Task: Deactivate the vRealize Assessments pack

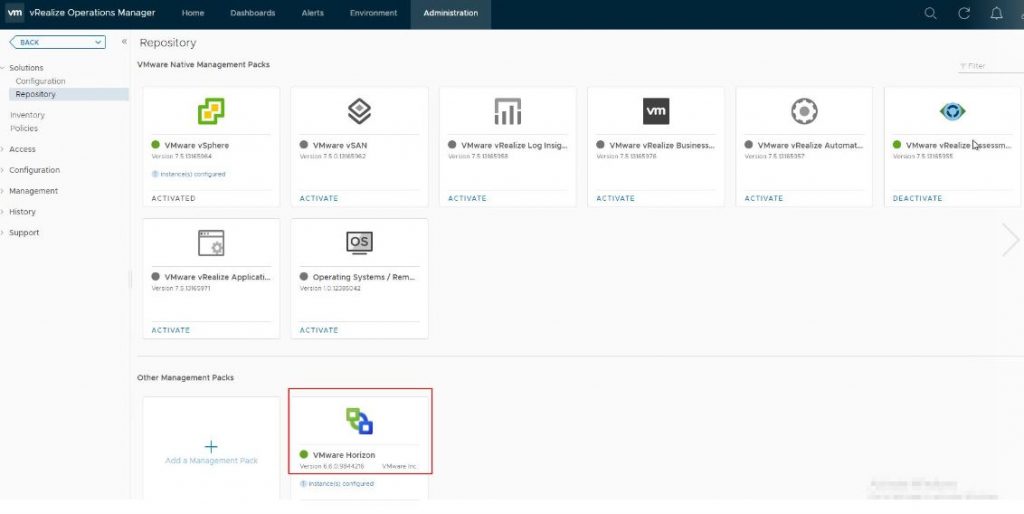Action: 918,198
